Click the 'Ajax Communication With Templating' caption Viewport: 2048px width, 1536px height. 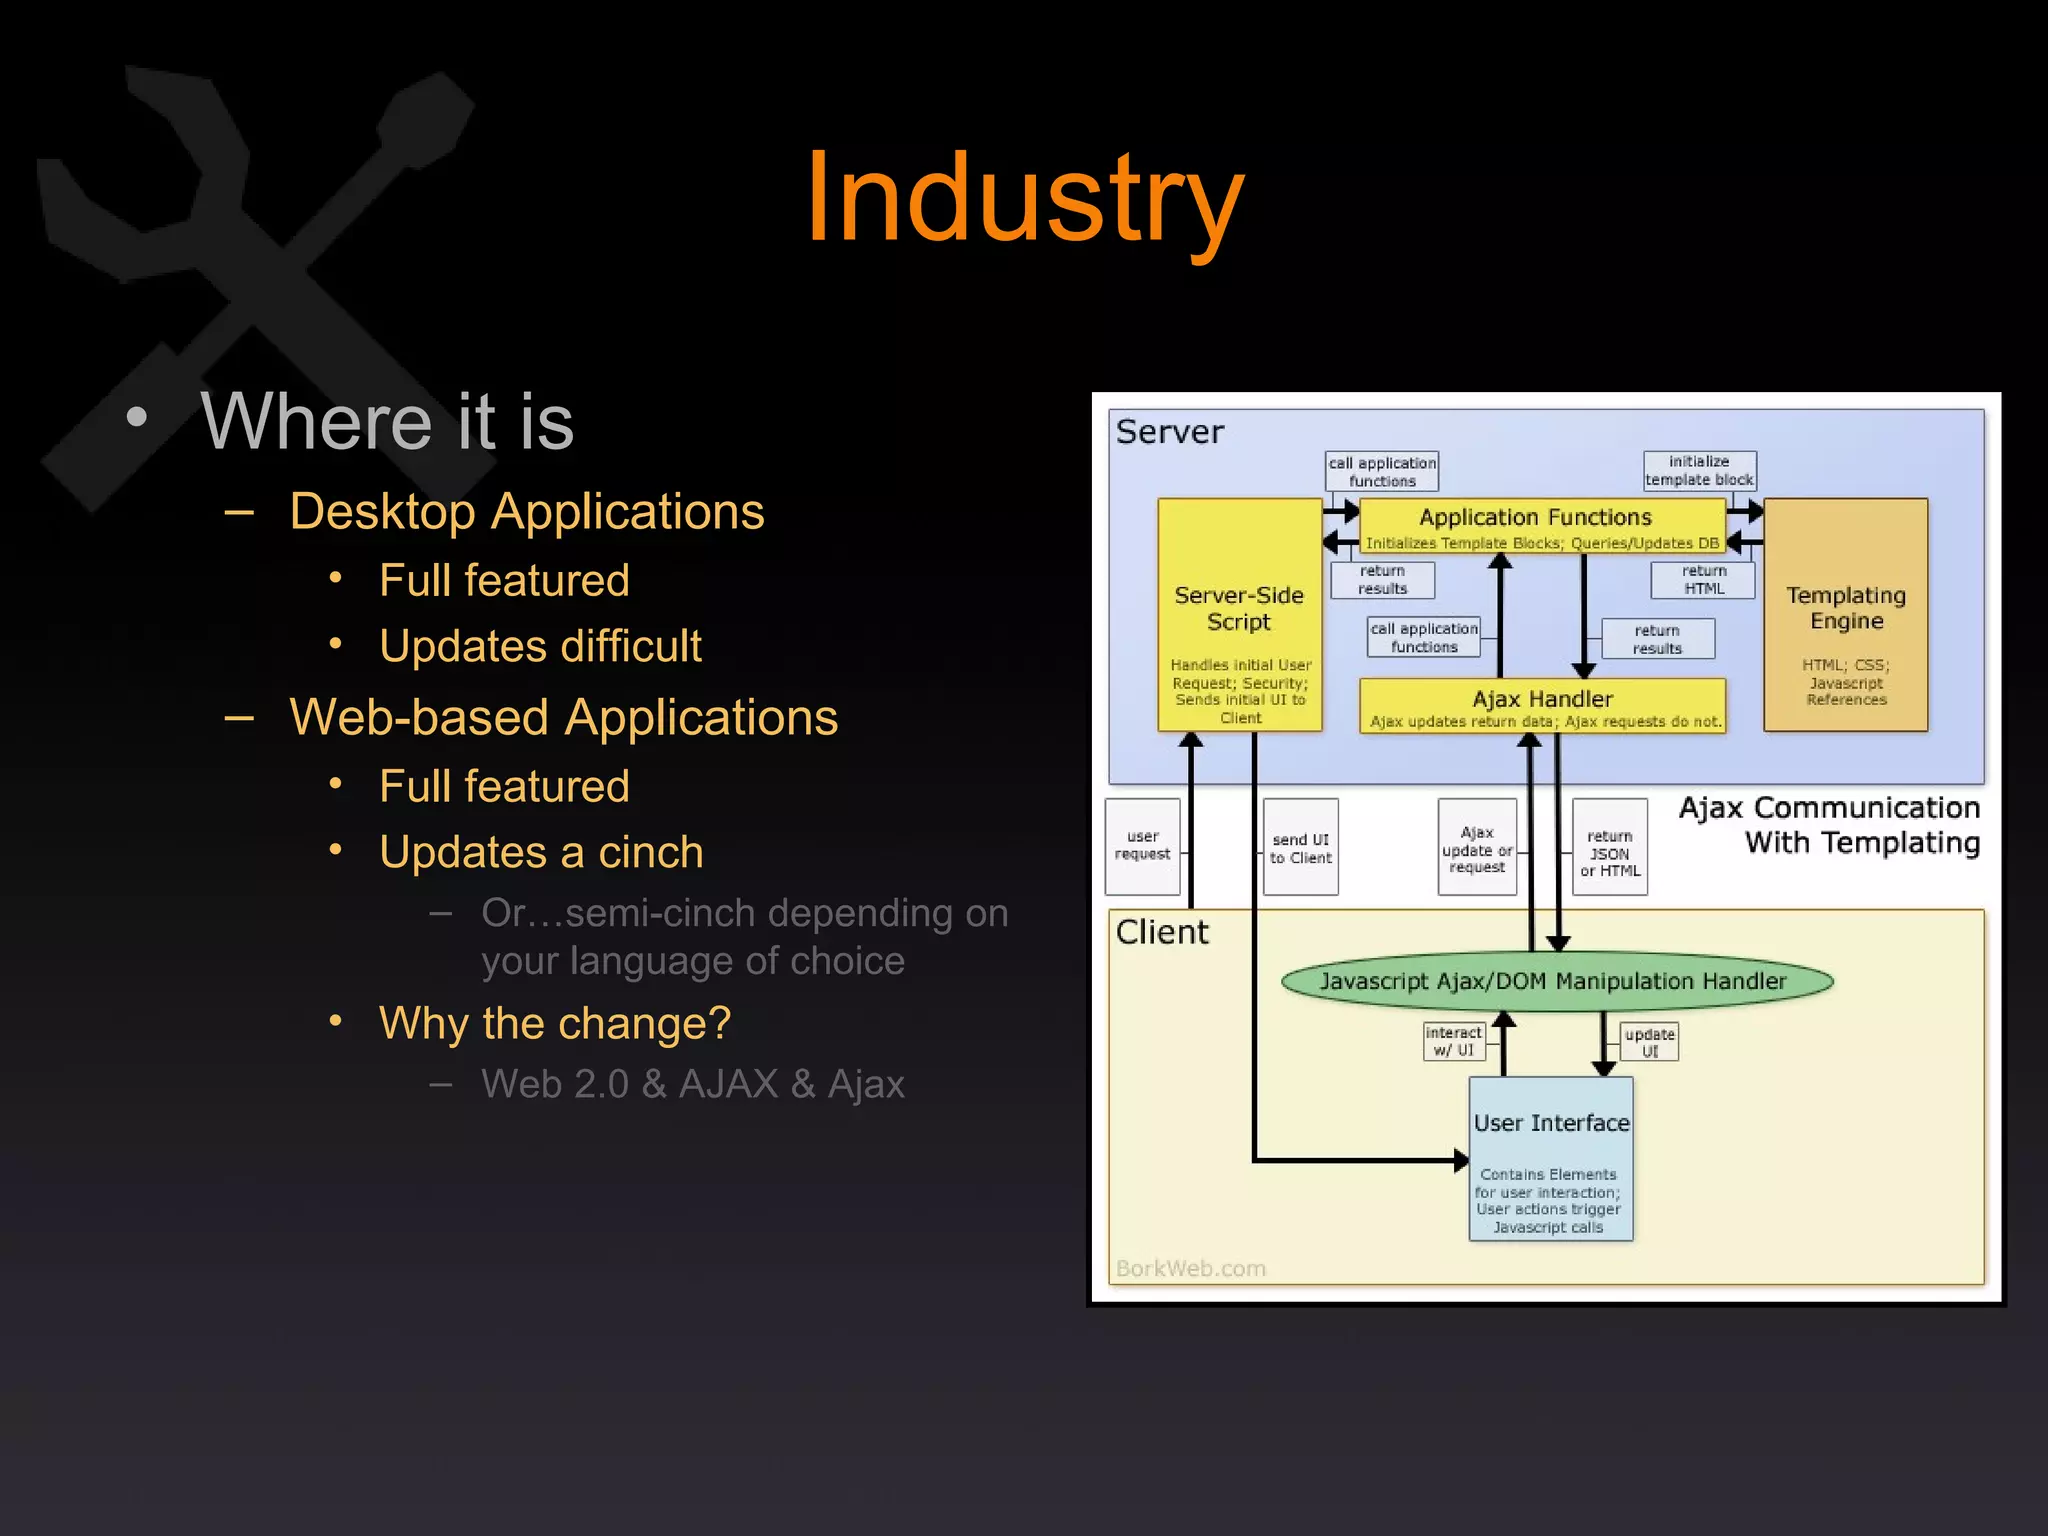coord(1829,825)
